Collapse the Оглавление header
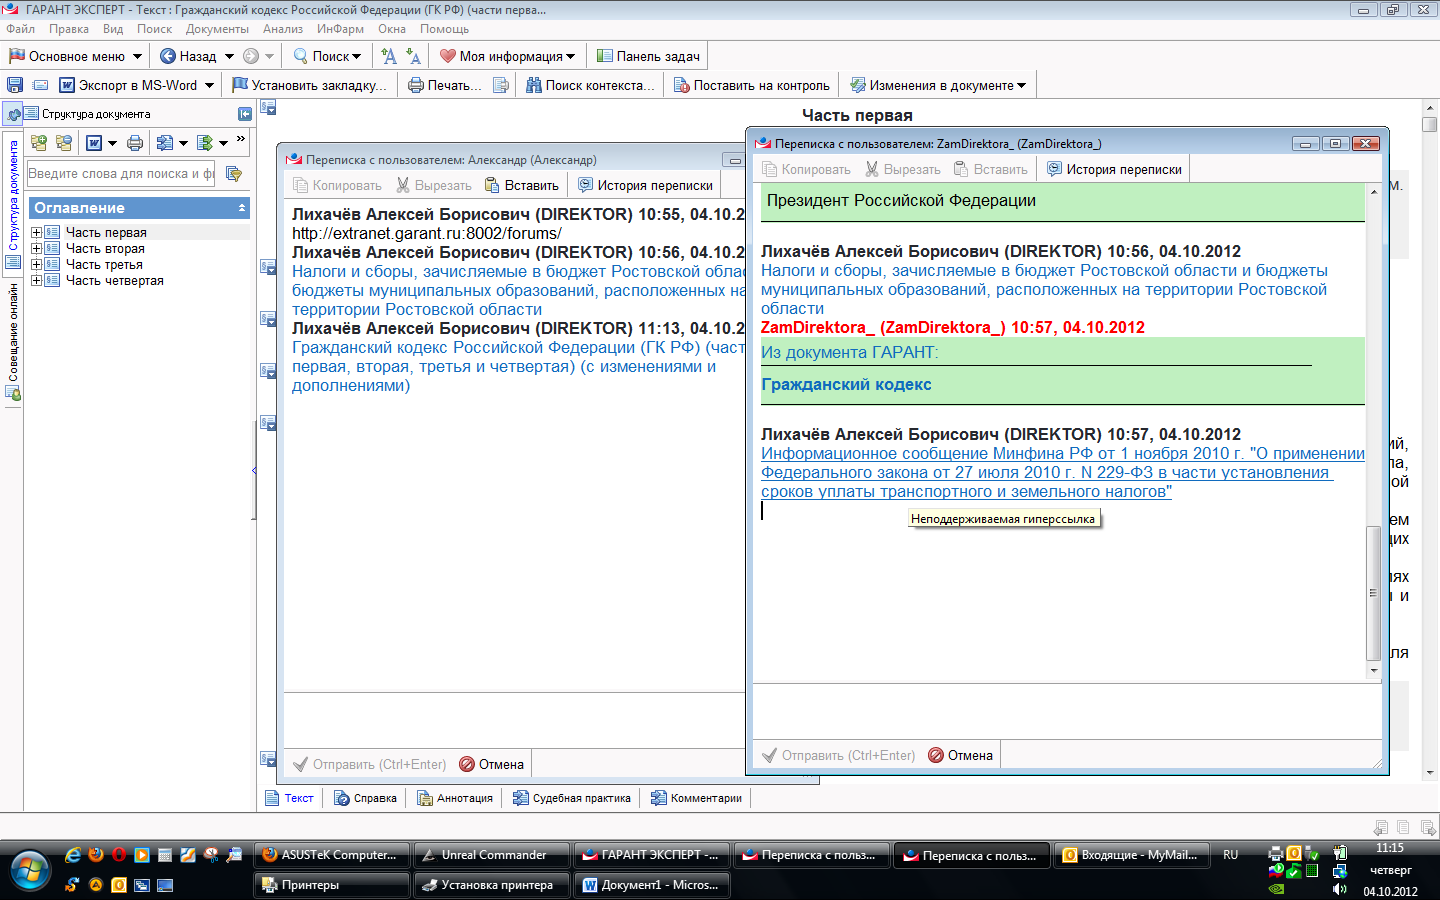This screenshot has height=900, width=1440. (242, 208)
